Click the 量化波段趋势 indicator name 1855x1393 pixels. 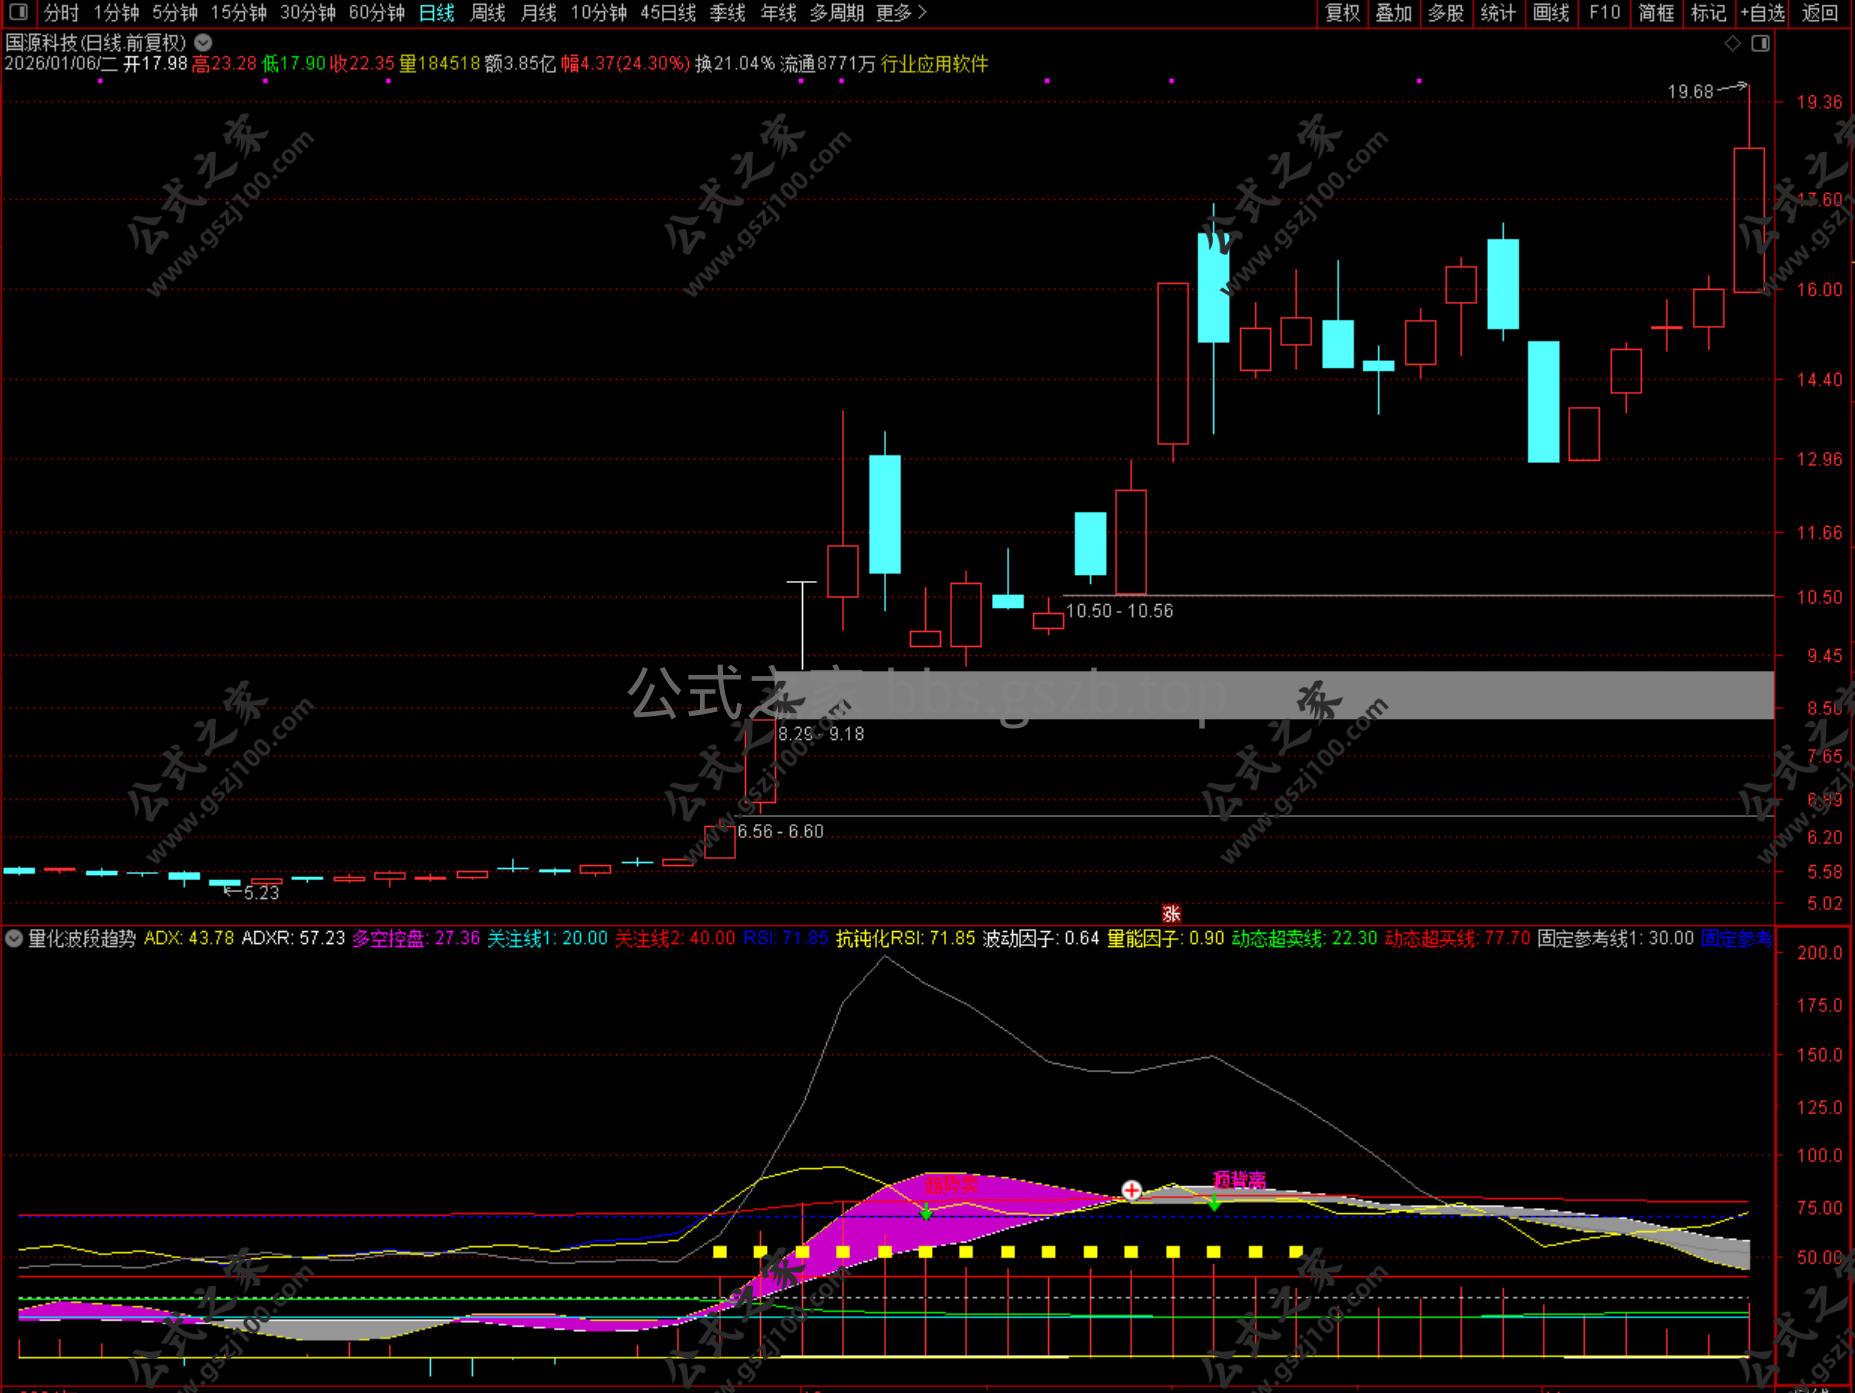(82, 938)
